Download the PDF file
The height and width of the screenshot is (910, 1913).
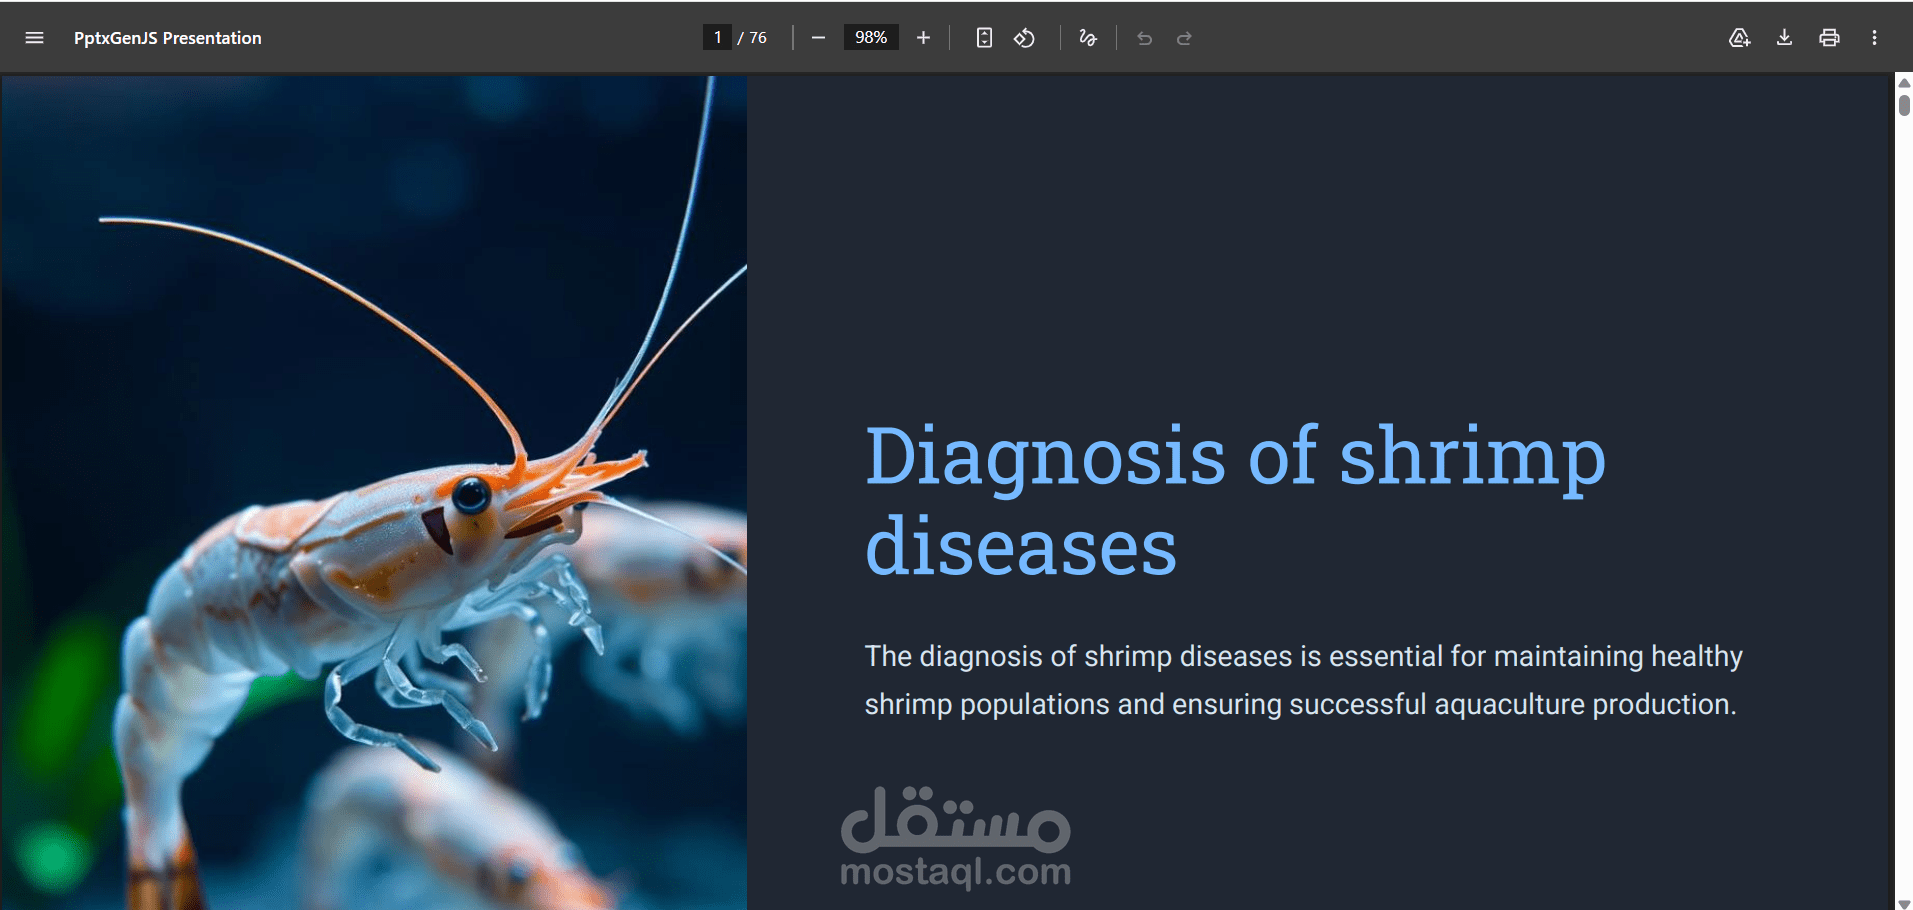pyautogui.click(x=1784, y=38)
